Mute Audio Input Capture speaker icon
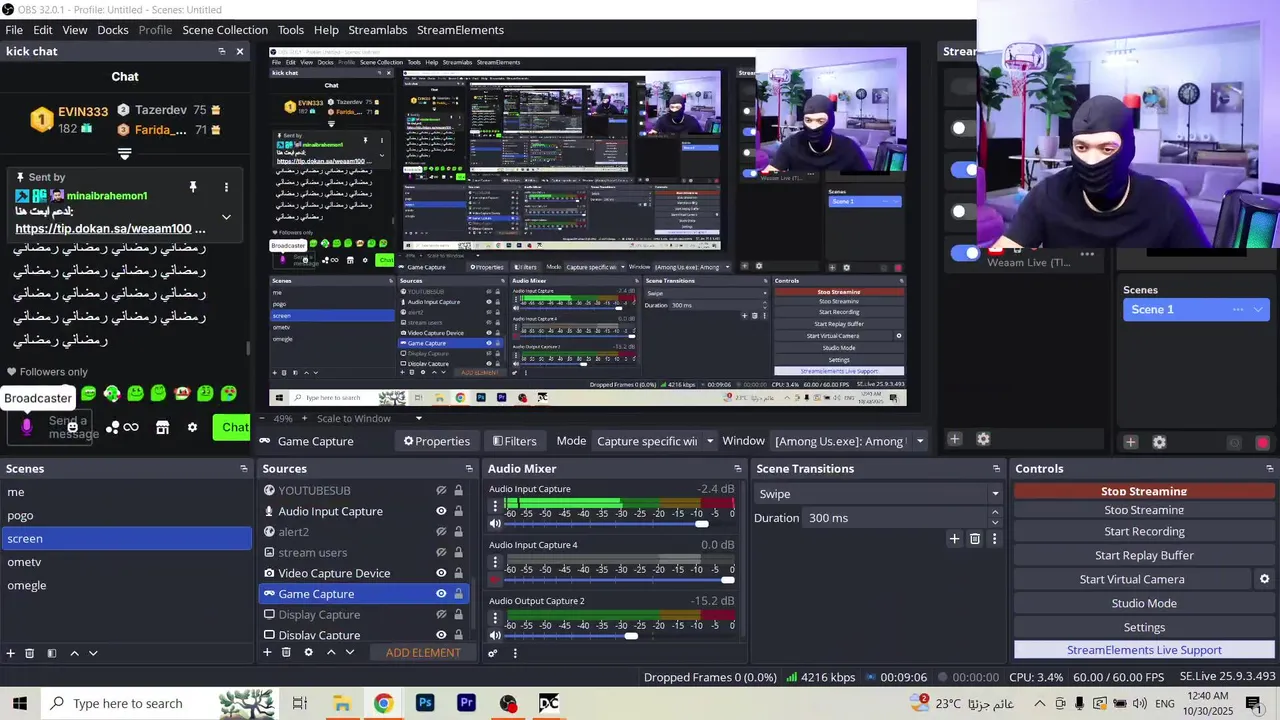Screen dimensions: 1280x720 (x=495, y=523)
